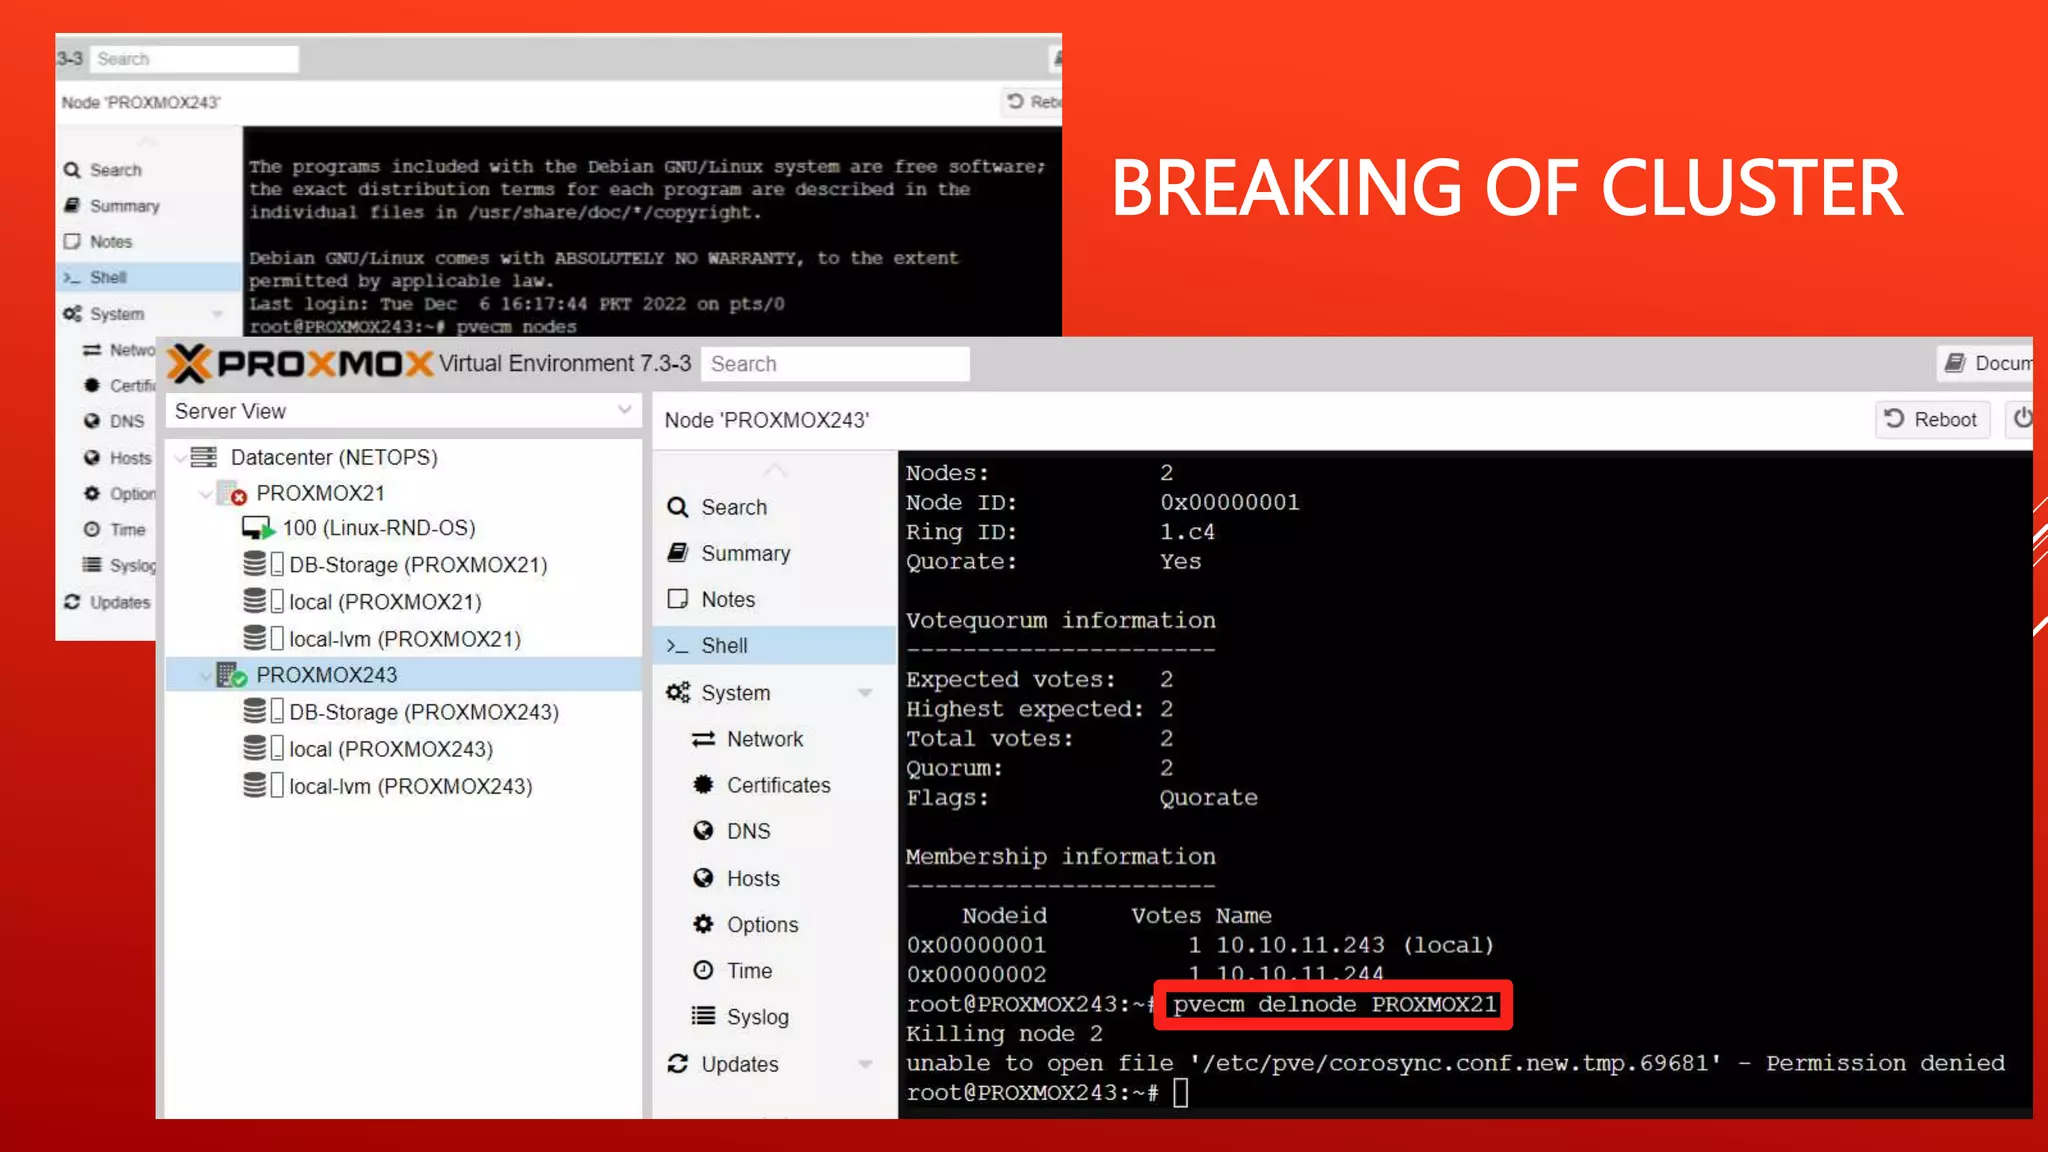Click the local (PROXMOX21) storage icon
Image resolution: width=2048 pixels, height=1152 pixels.
263,601
